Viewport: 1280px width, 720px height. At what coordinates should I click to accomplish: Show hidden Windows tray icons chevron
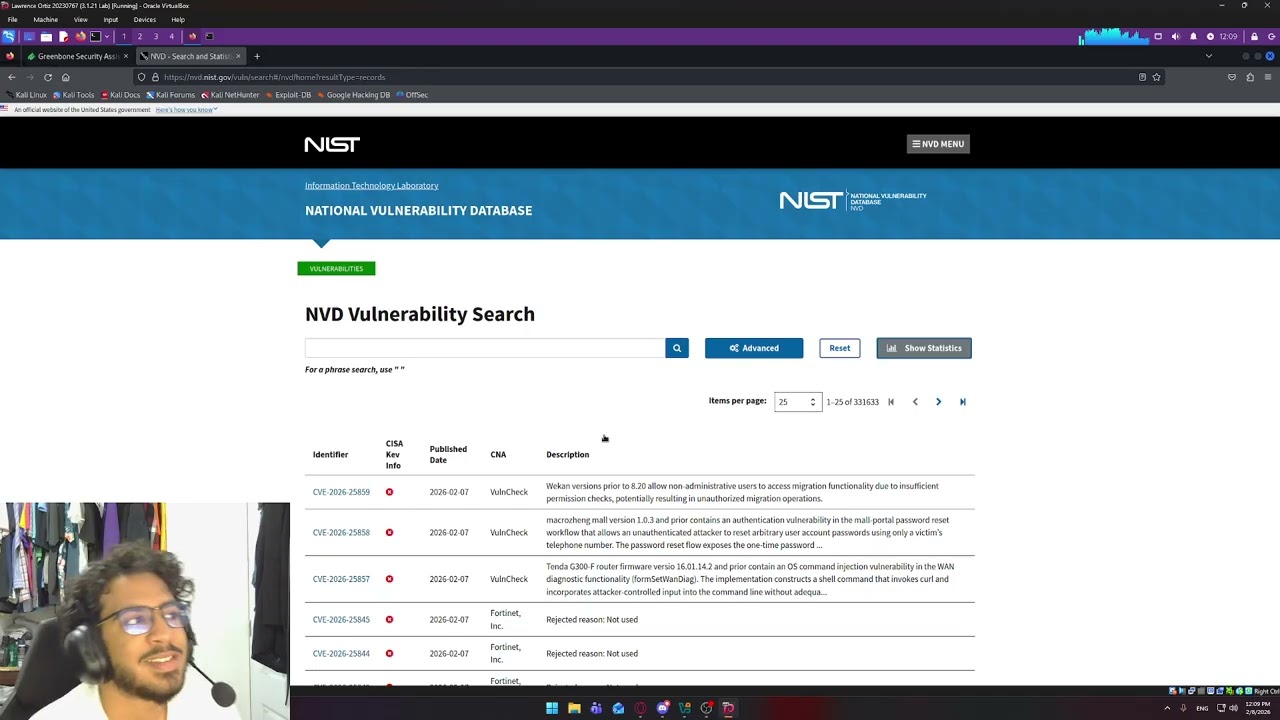point(1167,708)
